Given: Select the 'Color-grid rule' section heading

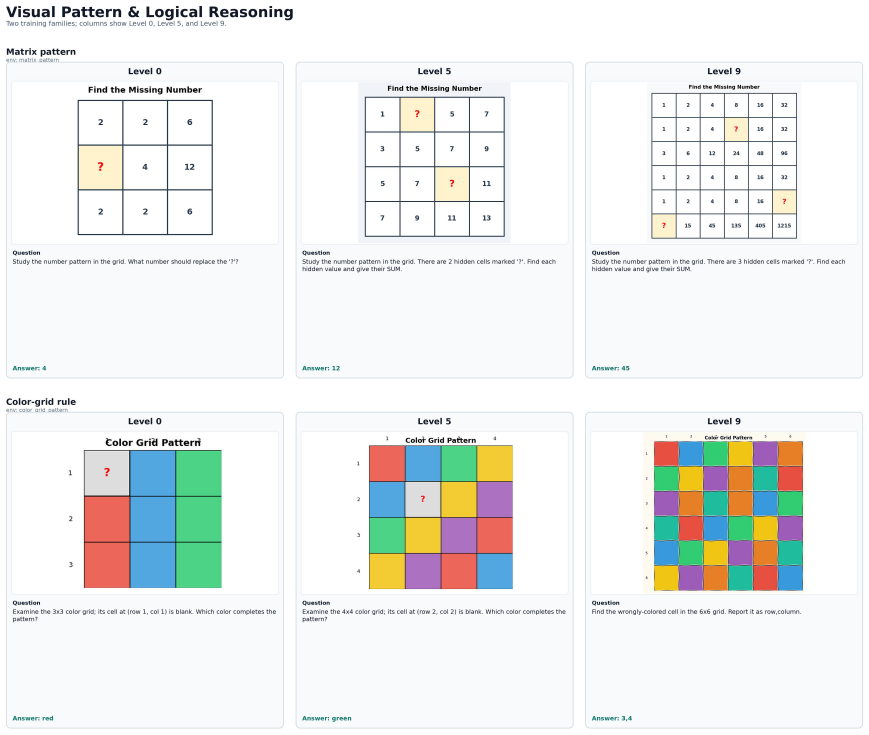Looking at the screenshot, I should coord(41,402).
